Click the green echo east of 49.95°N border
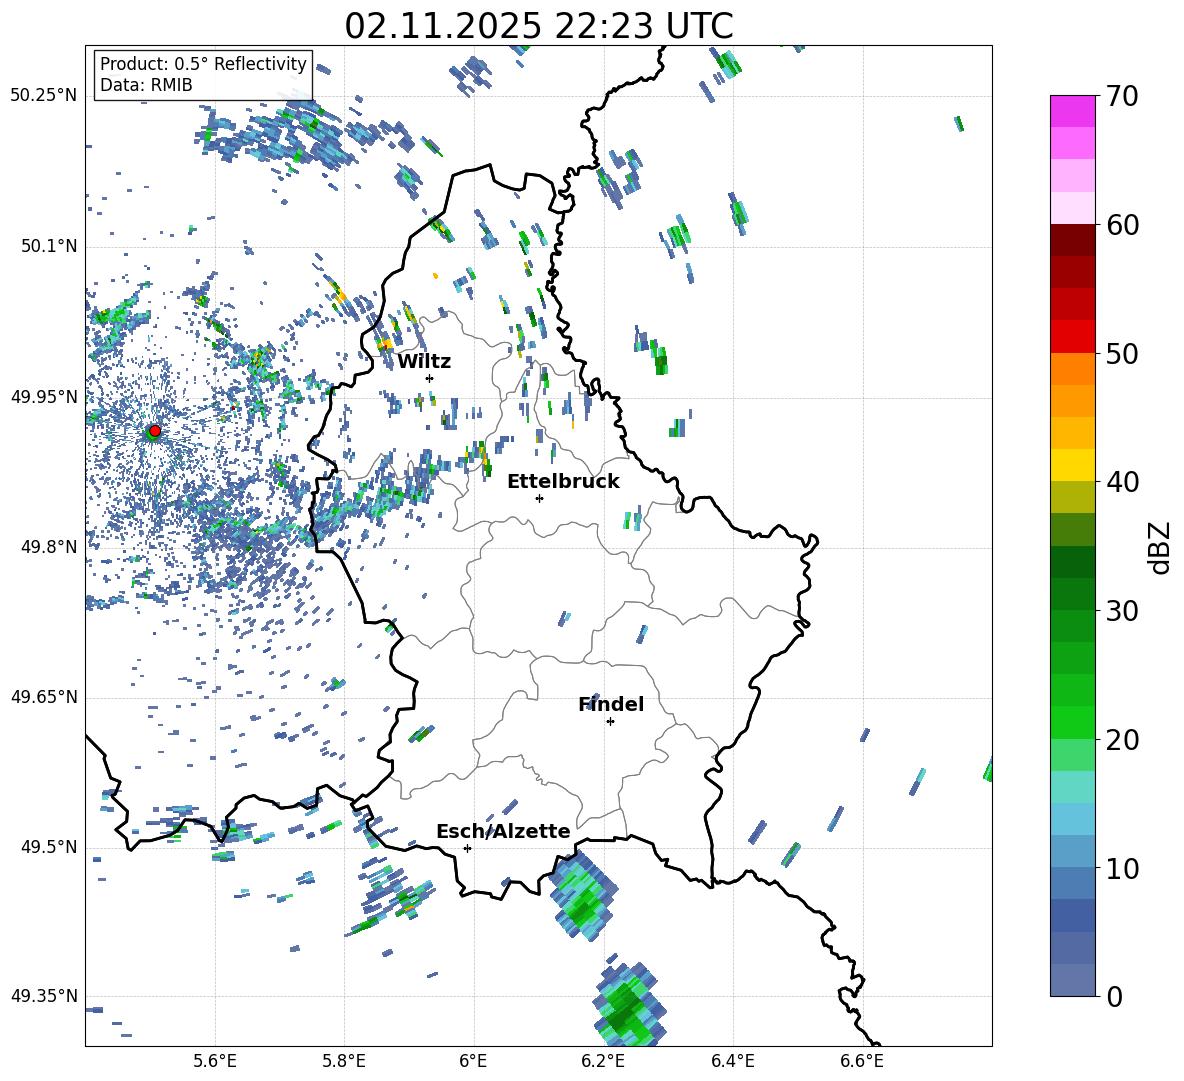Image resolution: width=1184 pixels, height=1081 pixels. pos(660,358)
